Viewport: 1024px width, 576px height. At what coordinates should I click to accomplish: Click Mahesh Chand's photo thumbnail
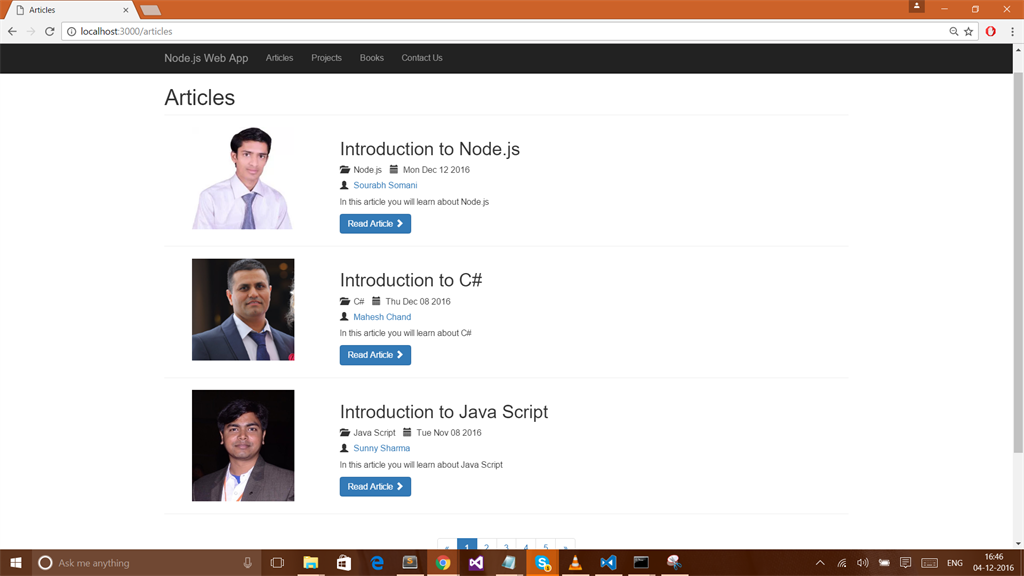(243, 310)
